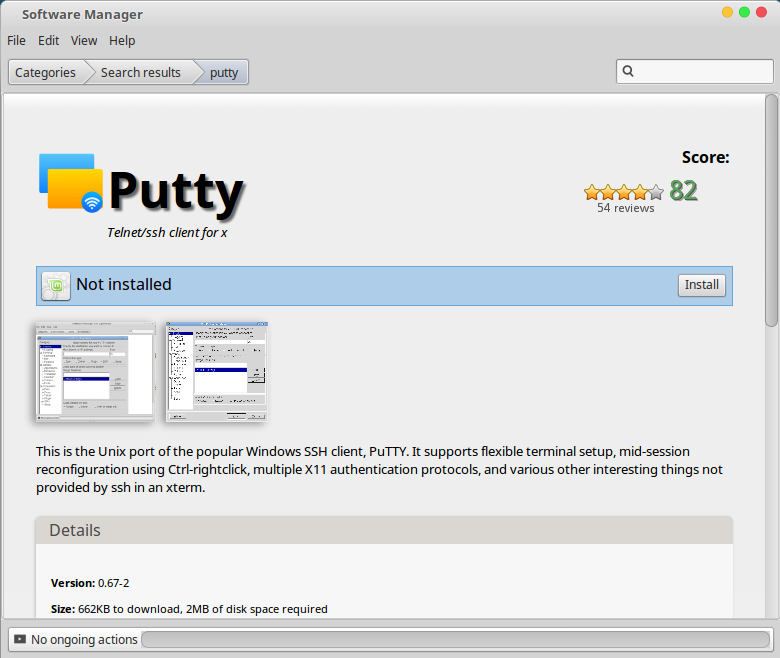Viewport: 780px width, 658px height.
Task: Click the search input field
Action: click(x=694, y=72)
